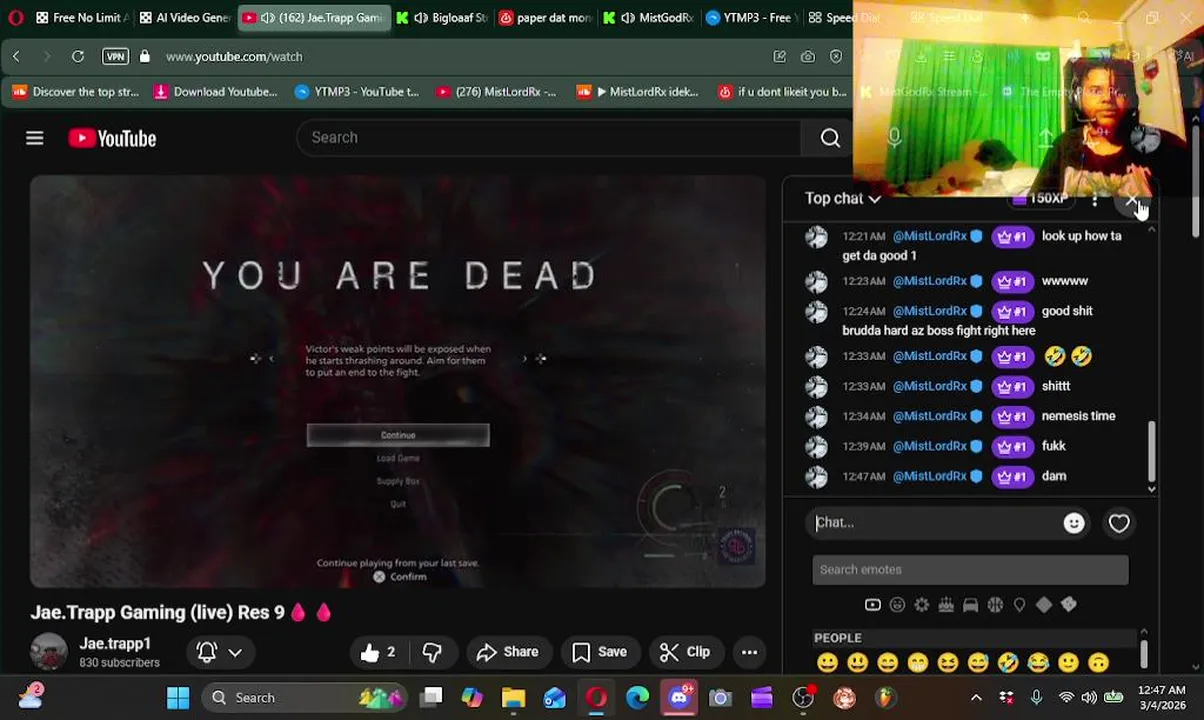Share the video
The height and width of the screenshot is (720, 1204).
508,652
